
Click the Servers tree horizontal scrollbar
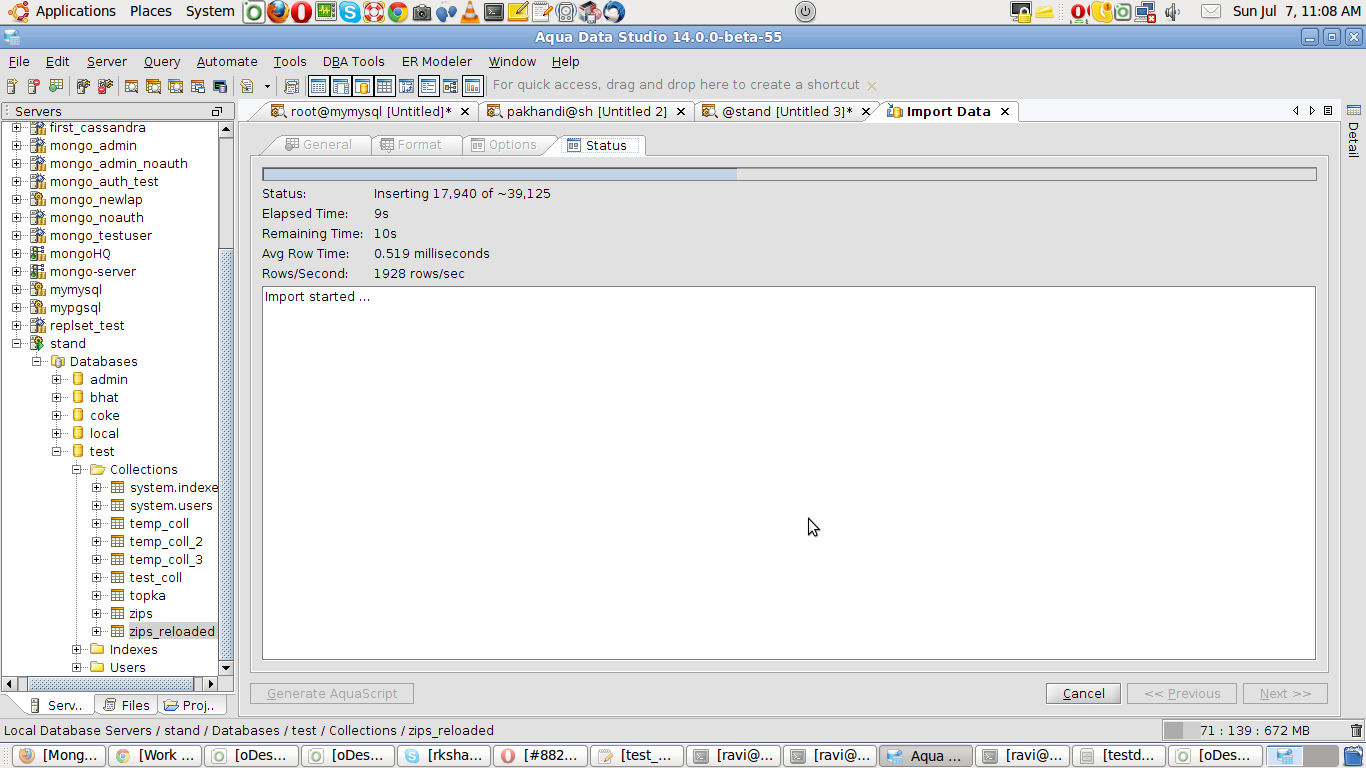110,684
